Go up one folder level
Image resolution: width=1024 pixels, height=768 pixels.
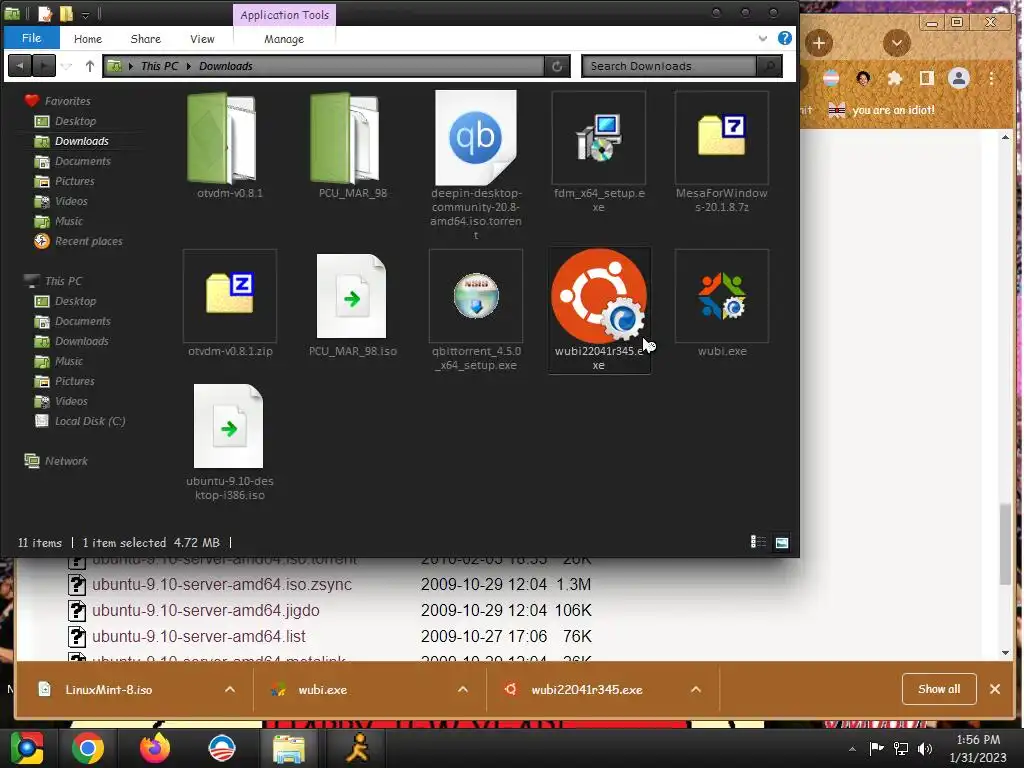89,66
